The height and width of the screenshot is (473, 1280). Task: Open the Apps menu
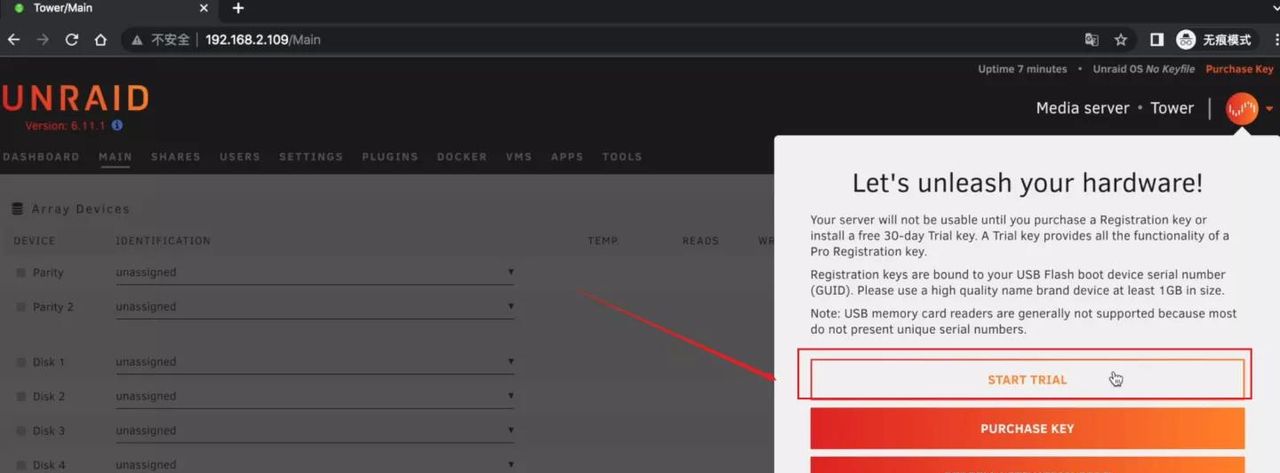[567, 157]
